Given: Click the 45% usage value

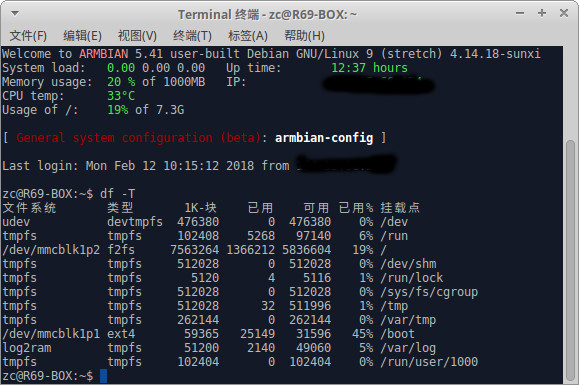Looking at the screenshot, I should pyautogui.click(x=363, y=334).
